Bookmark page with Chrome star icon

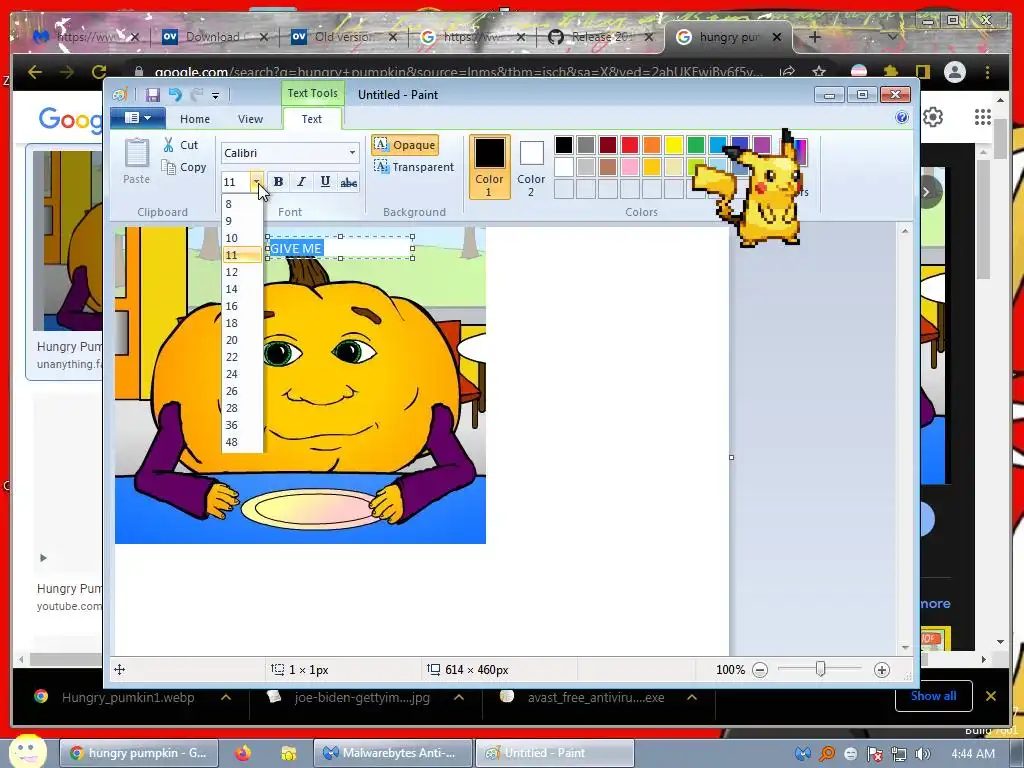[819, 72]
